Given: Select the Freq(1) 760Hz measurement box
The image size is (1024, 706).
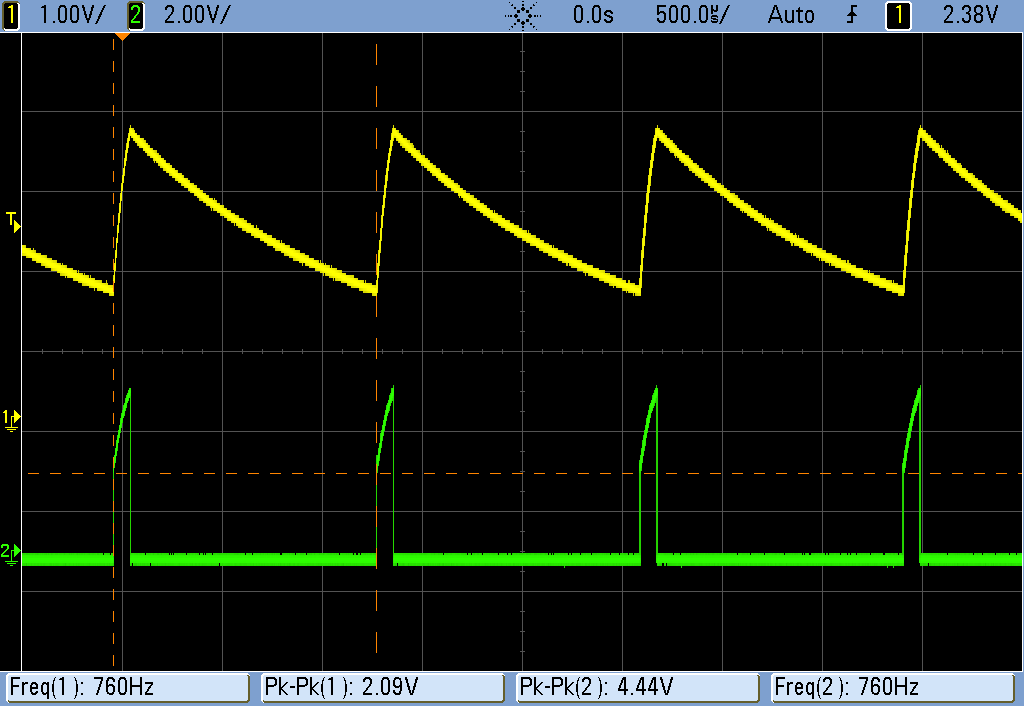Looking at the screenshot, I should [128, 687].
